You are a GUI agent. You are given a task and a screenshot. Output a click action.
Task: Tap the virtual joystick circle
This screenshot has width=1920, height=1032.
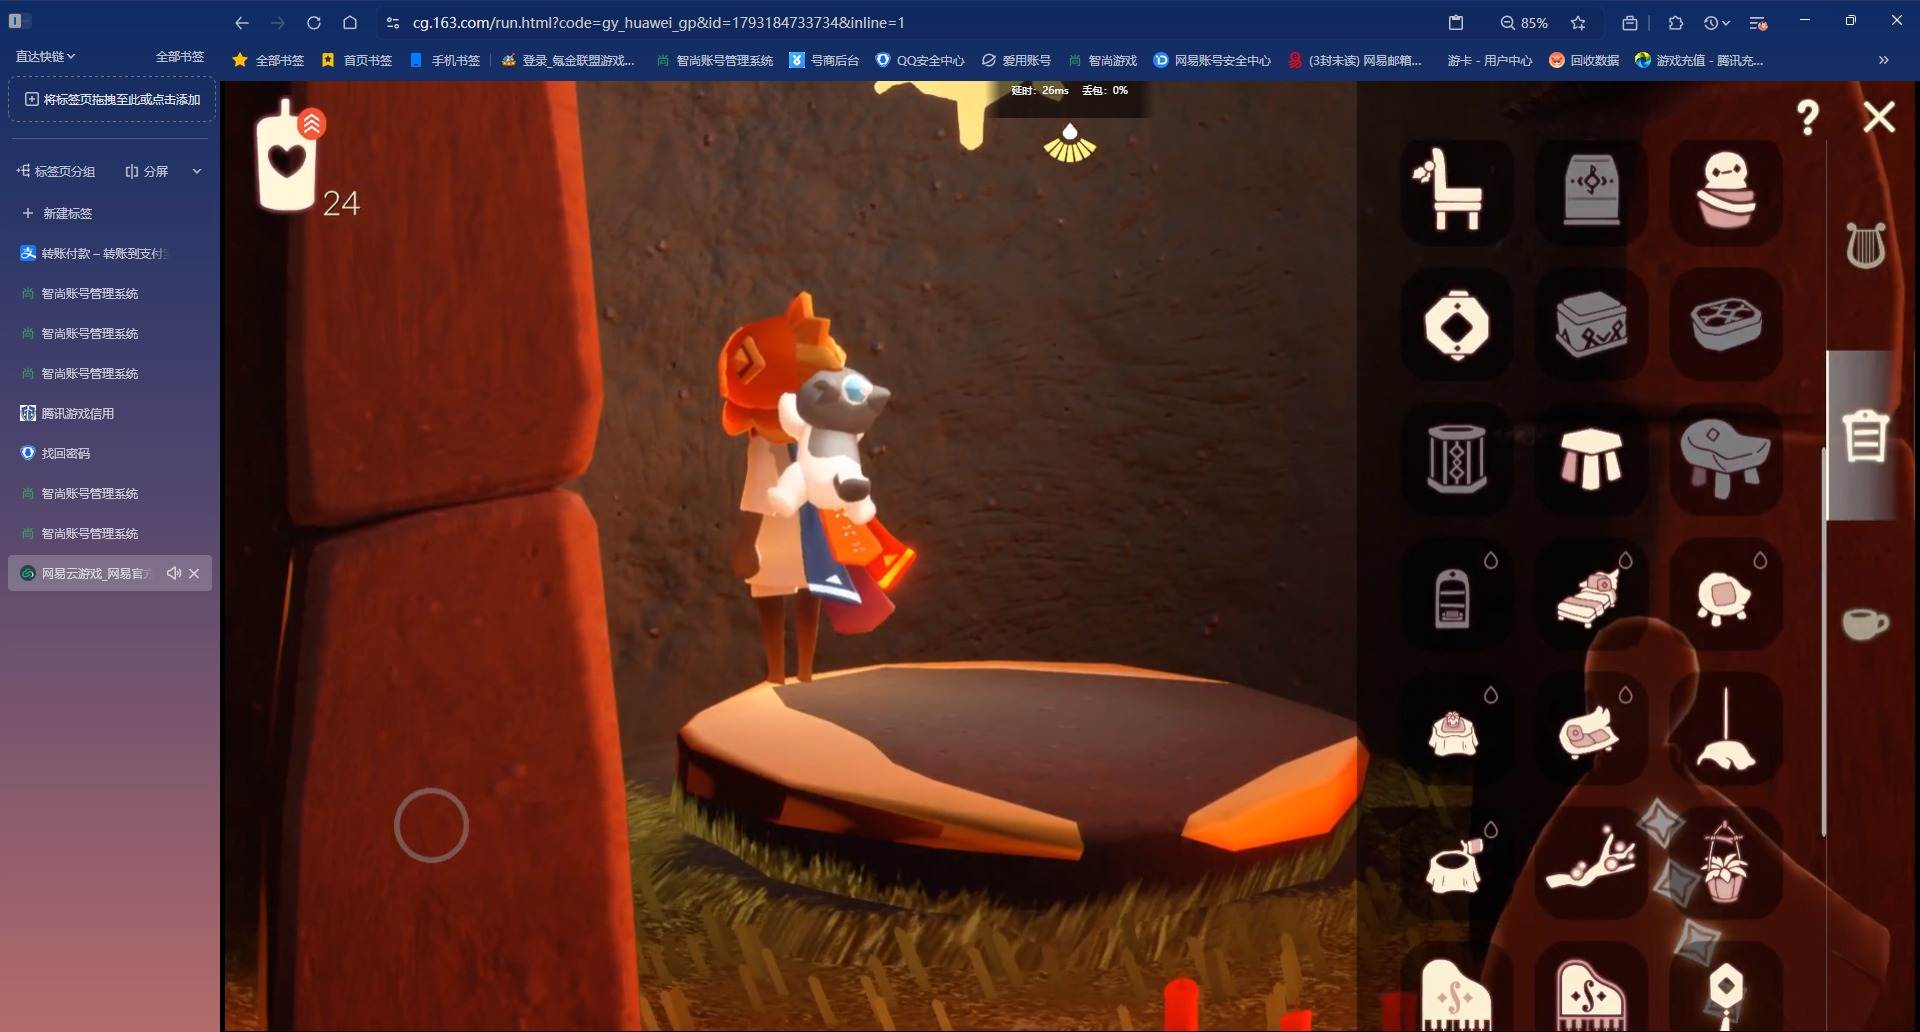(431, 825)
